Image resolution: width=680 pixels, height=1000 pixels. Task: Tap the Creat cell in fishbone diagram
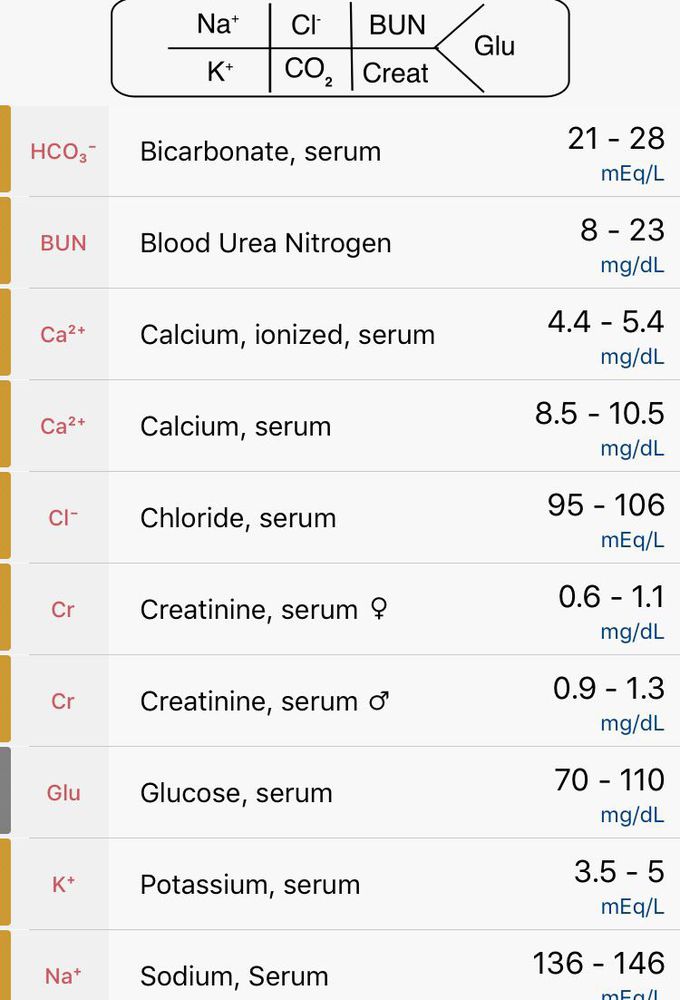(395, 73)
